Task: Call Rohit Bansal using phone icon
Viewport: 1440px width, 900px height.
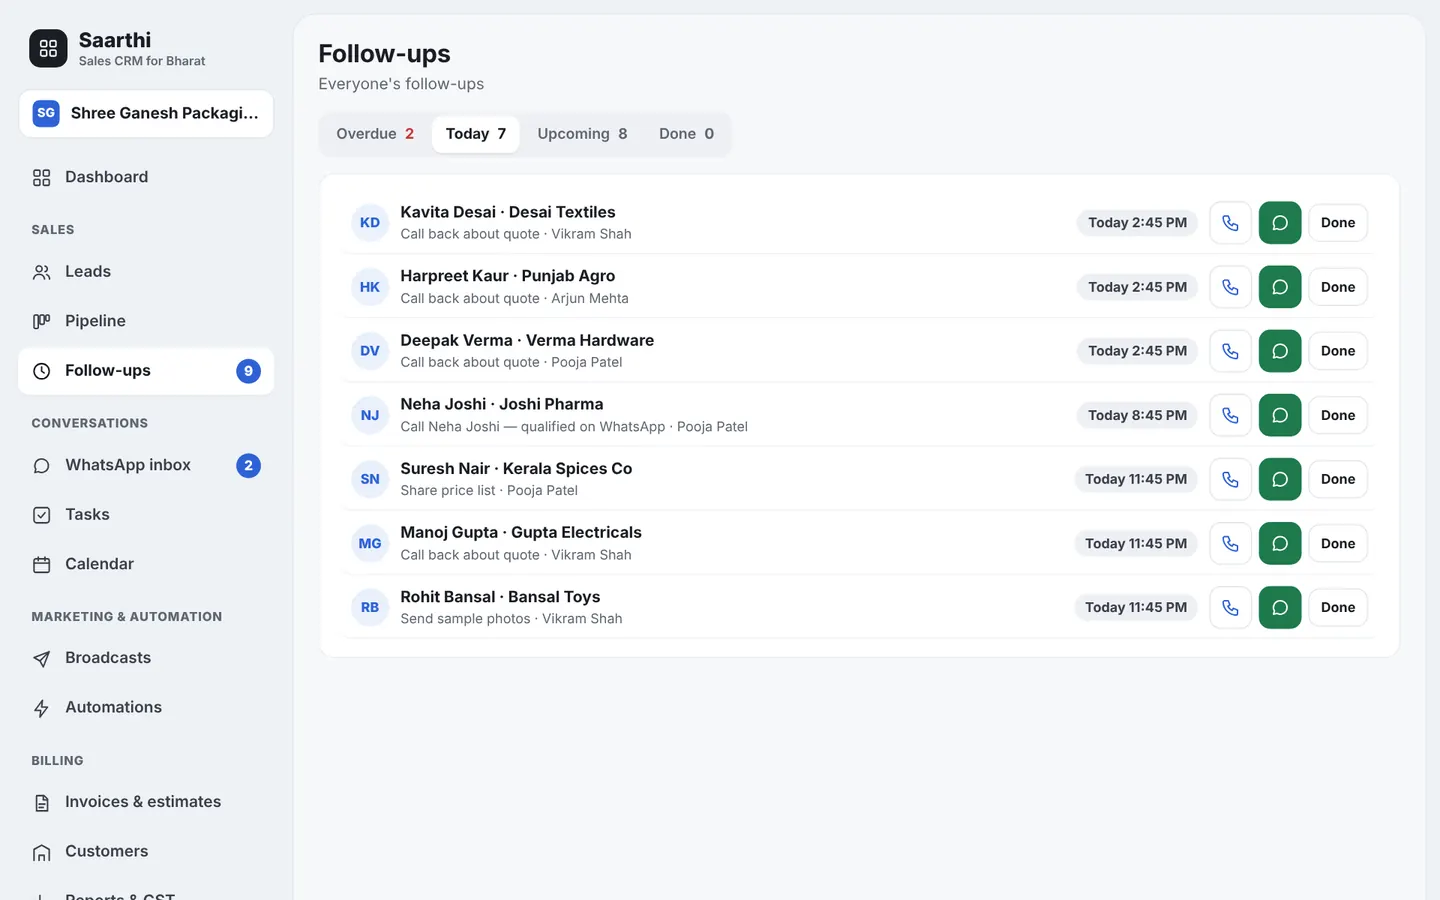Action: point(1230,607)
